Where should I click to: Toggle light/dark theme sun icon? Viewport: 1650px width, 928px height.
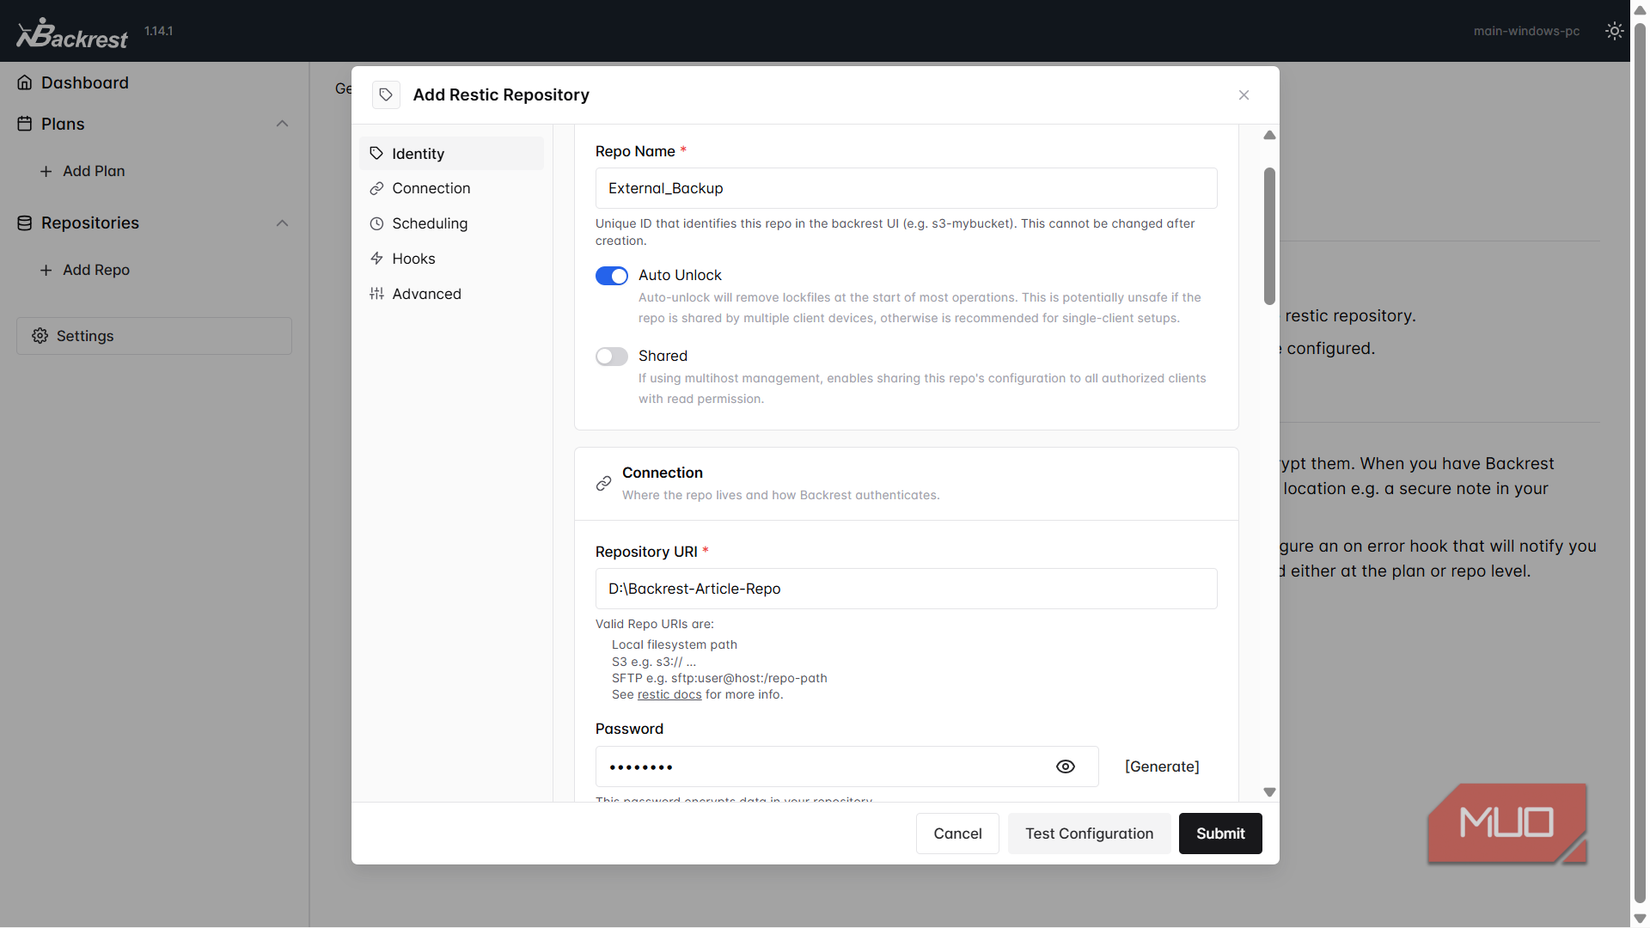pyautogui.click(x=1614, y=31)
